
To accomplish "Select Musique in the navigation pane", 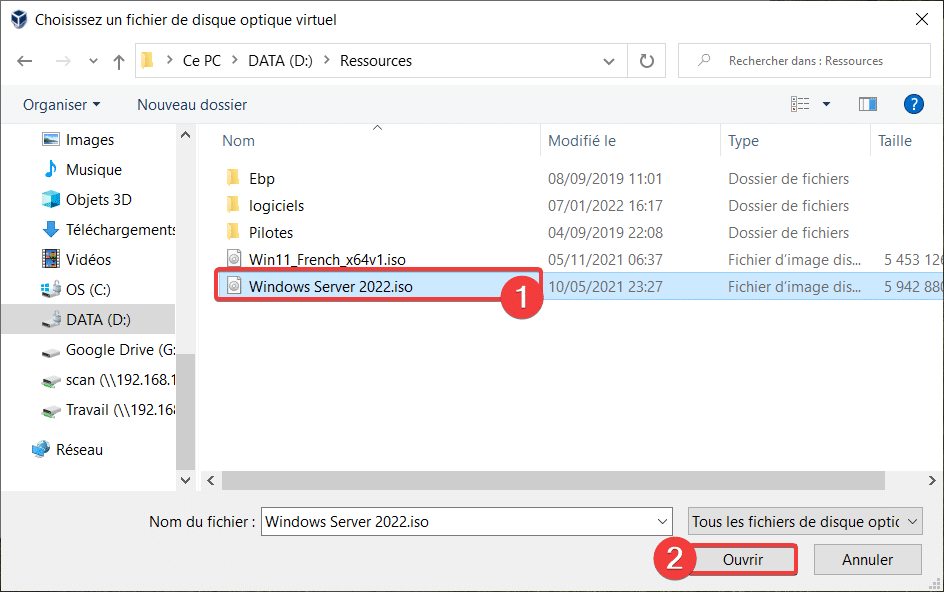I will click(94, 170).
